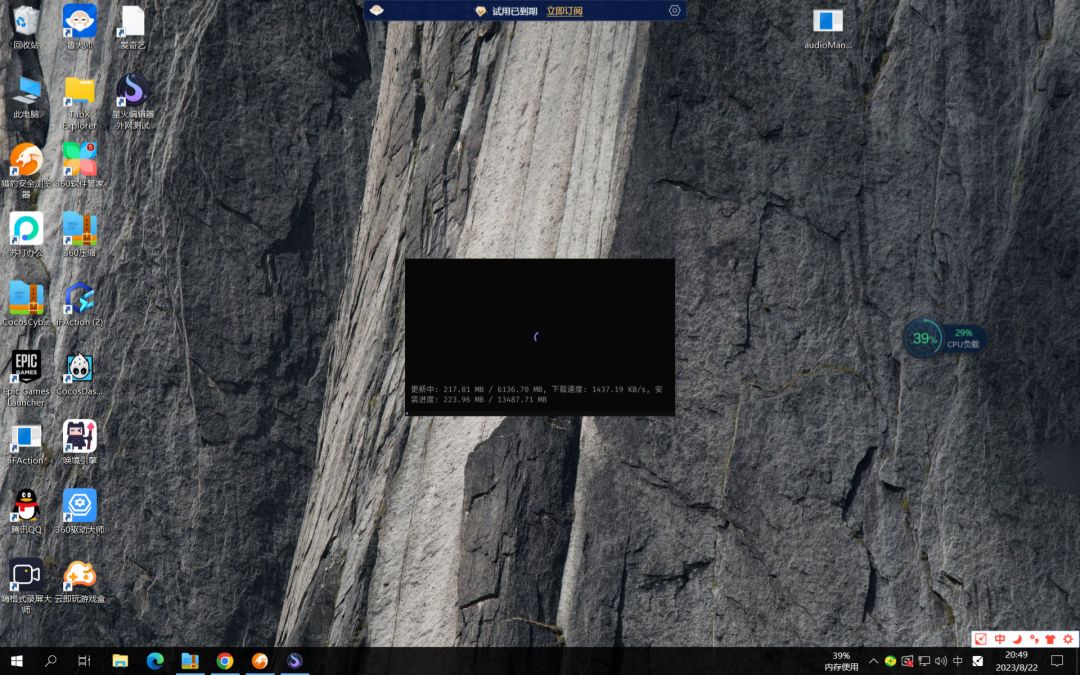
Task: Click the 回收站 recycle bin icon
Action: 26,28
